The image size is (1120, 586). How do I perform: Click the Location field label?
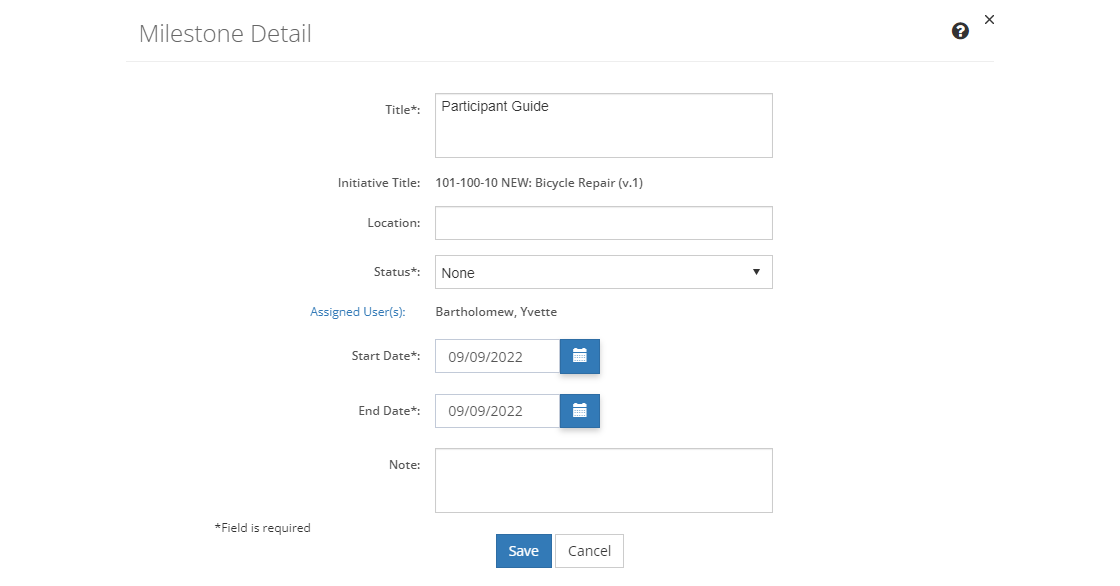(x=394, y=223)
